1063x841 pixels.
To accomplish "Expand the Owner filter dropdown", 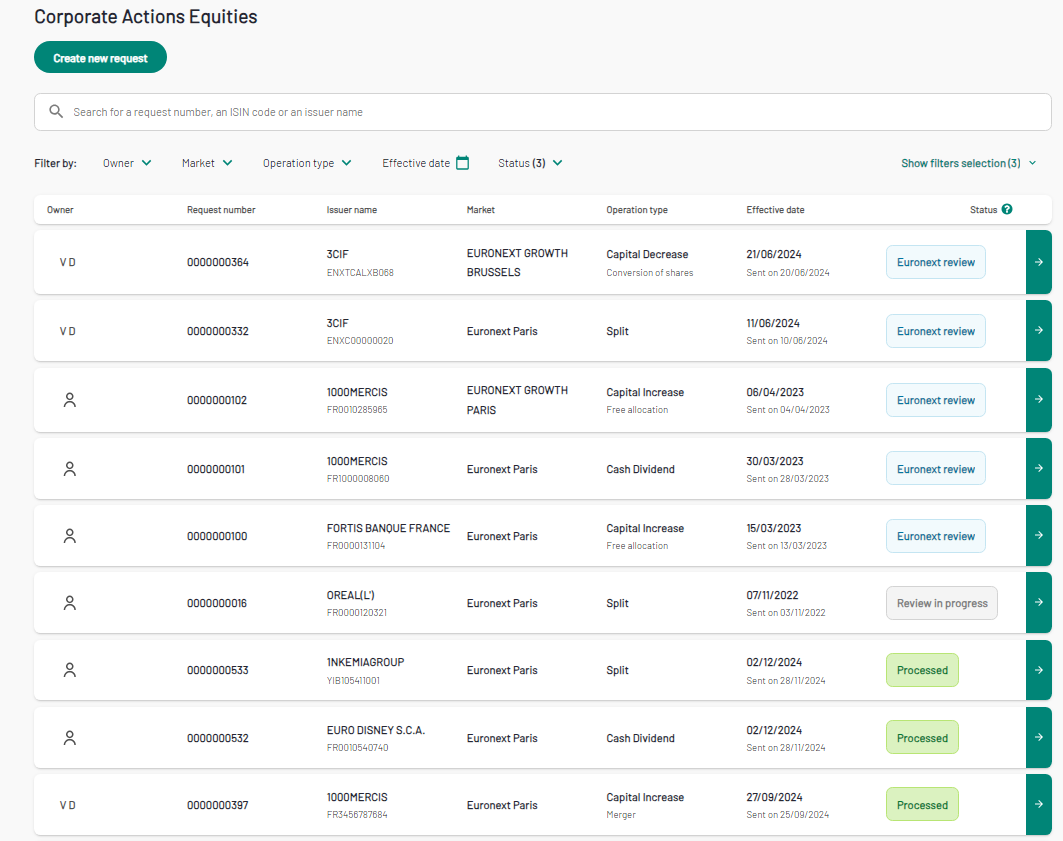I will (x=127, y=163).
